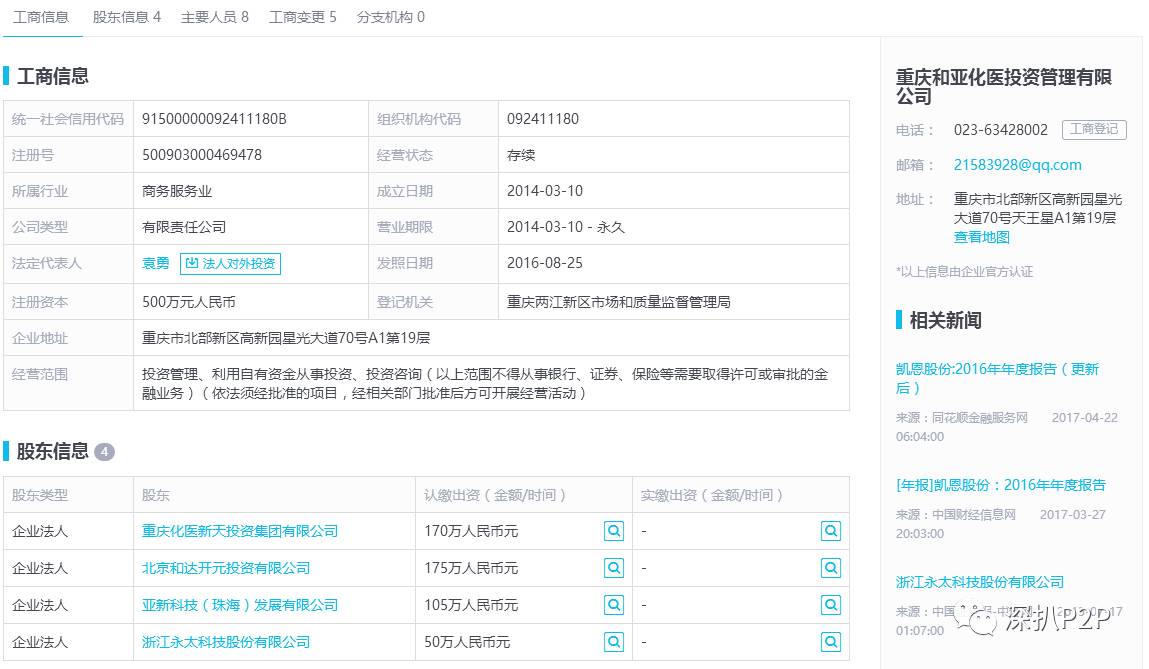
Task: Click the industry value 商务服务业
Action: pyautogui.click(x=177, y=191)
